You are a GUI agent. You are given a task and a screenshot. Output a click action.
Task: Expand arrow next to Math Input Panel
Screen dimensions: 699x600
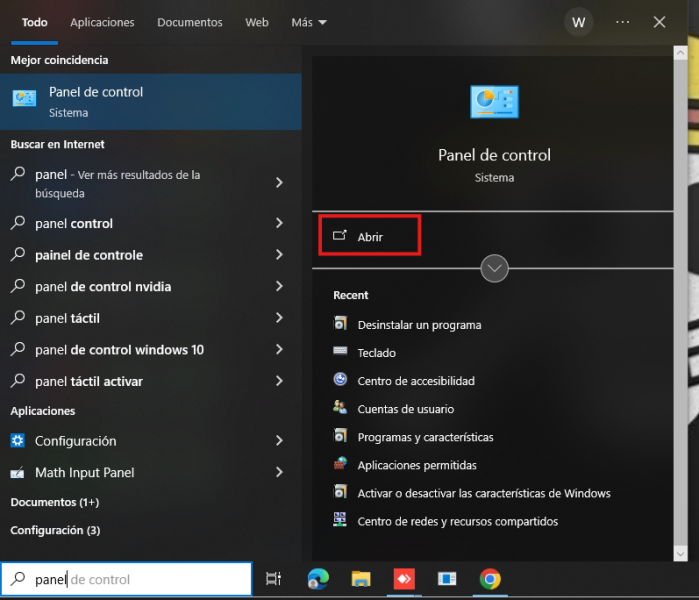tap(279, 473)
